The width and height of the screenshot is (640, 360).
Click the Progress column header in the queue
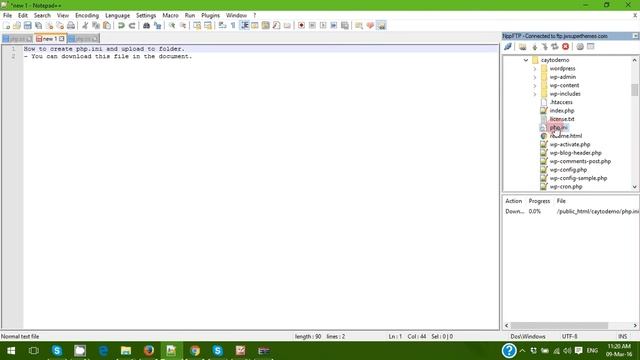(539, 201)
